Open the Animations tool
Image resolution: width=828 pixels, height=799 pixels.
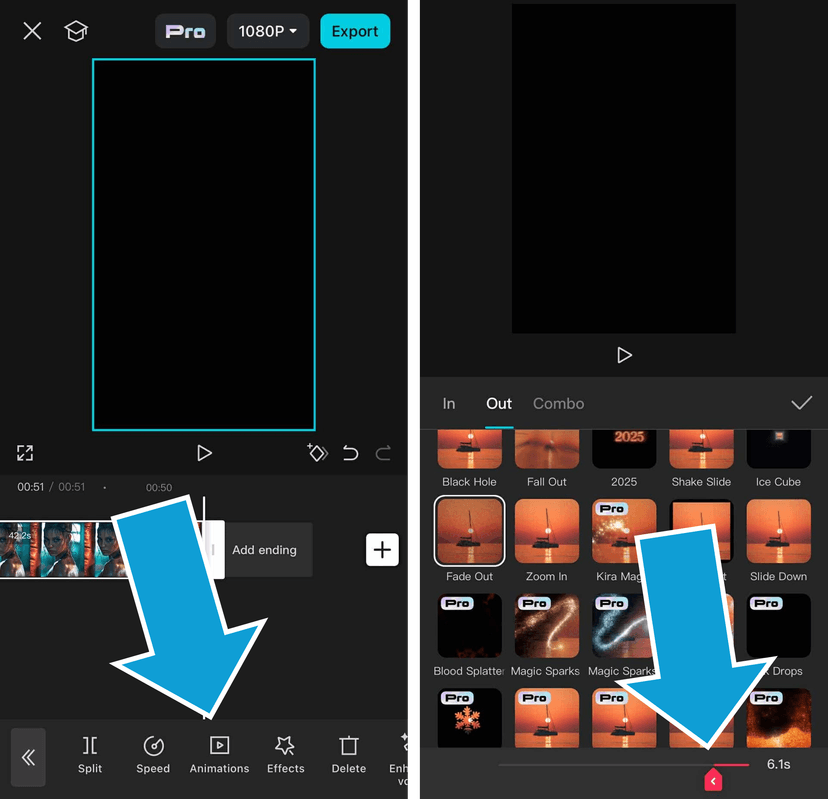[219, 754]
